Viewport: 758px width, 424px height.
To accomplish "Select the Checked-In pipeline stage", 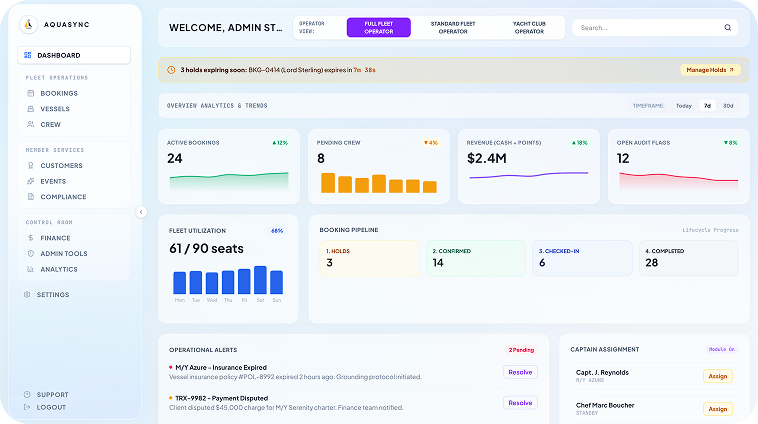I will (582, 258).
